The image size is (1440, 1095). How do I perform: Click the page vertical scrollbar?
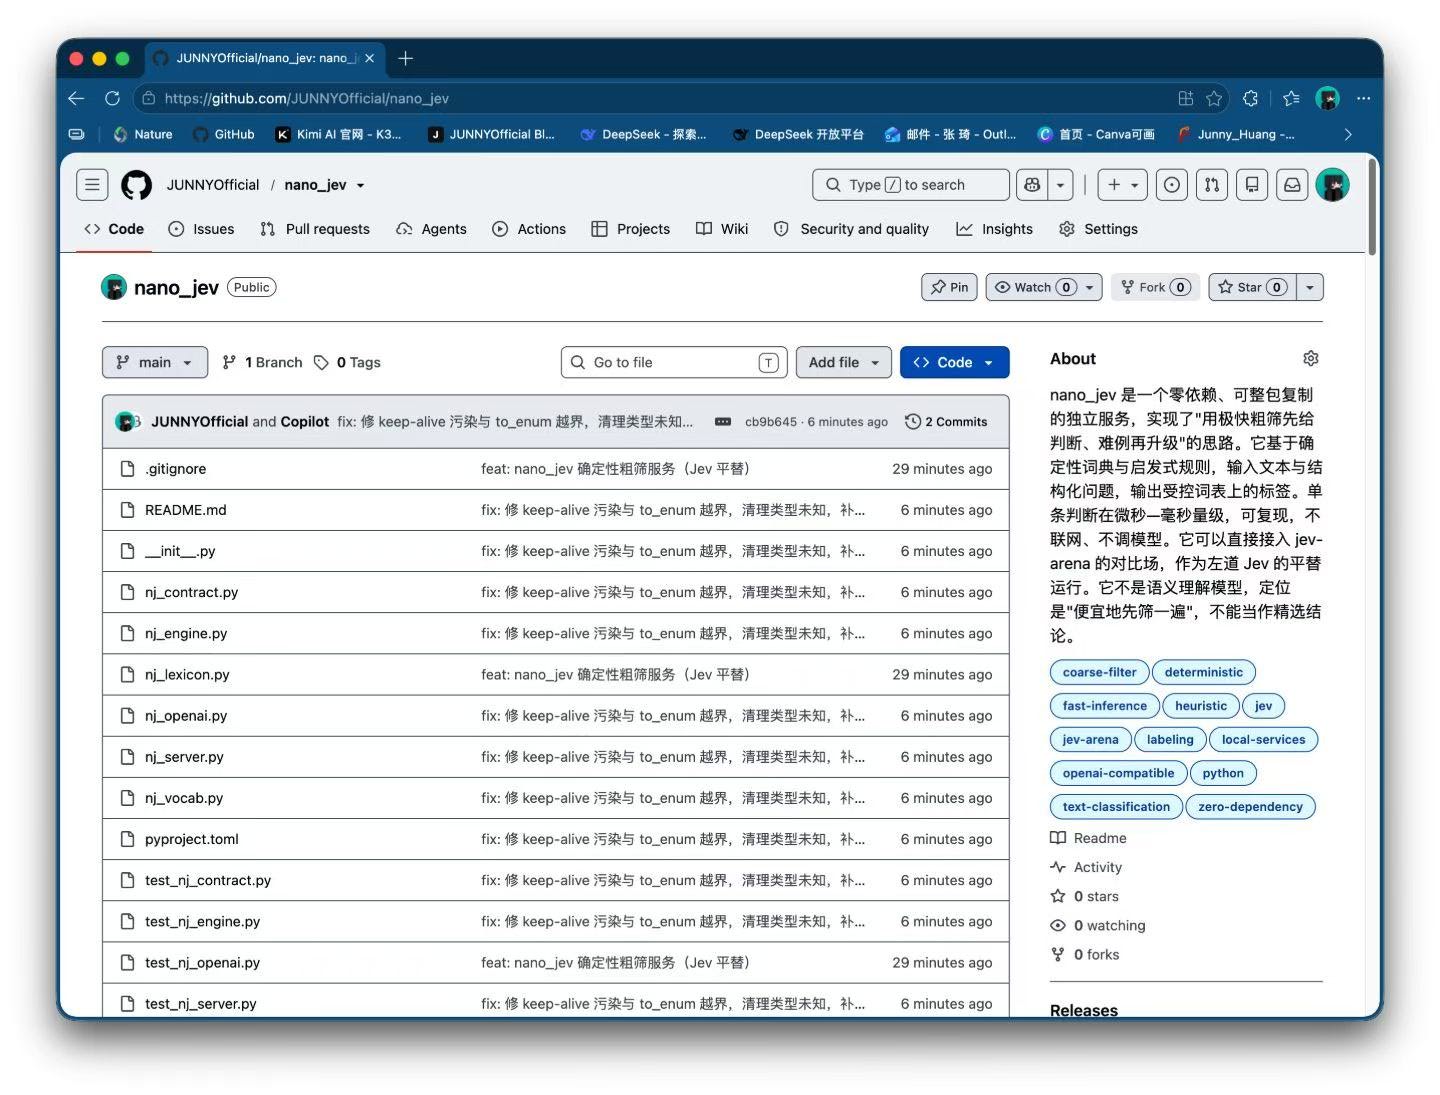point(1372,207)
